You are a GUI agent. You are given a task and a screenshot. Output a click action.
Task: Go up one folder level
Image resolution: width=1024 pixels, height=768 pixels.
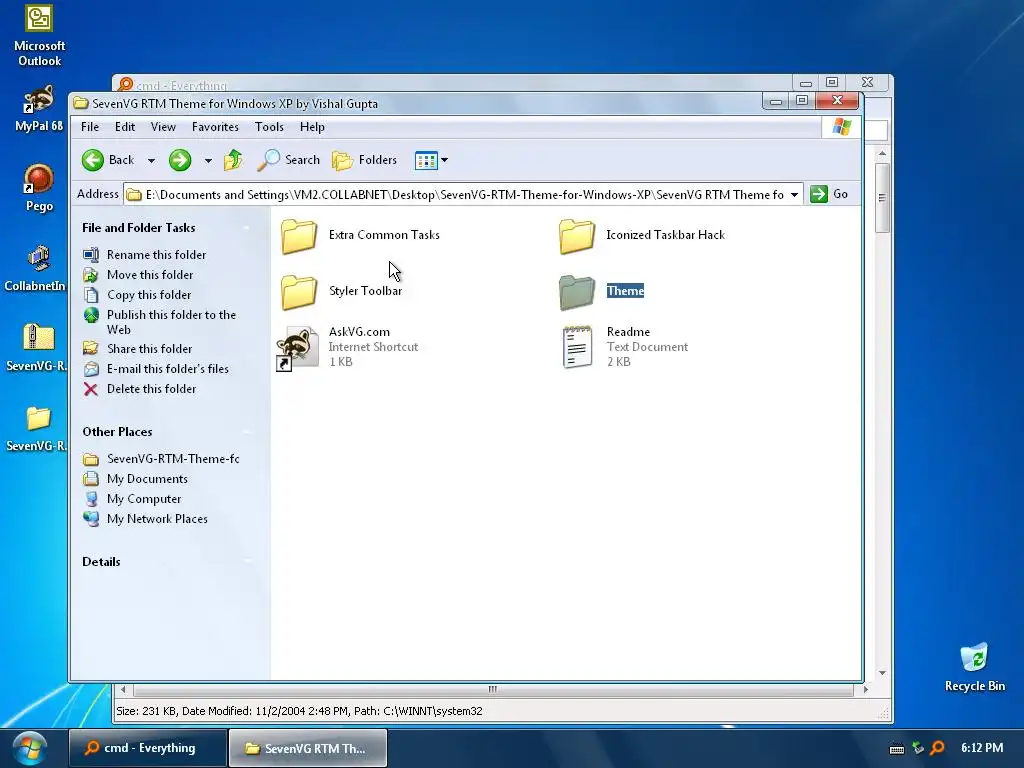[233, 160]
